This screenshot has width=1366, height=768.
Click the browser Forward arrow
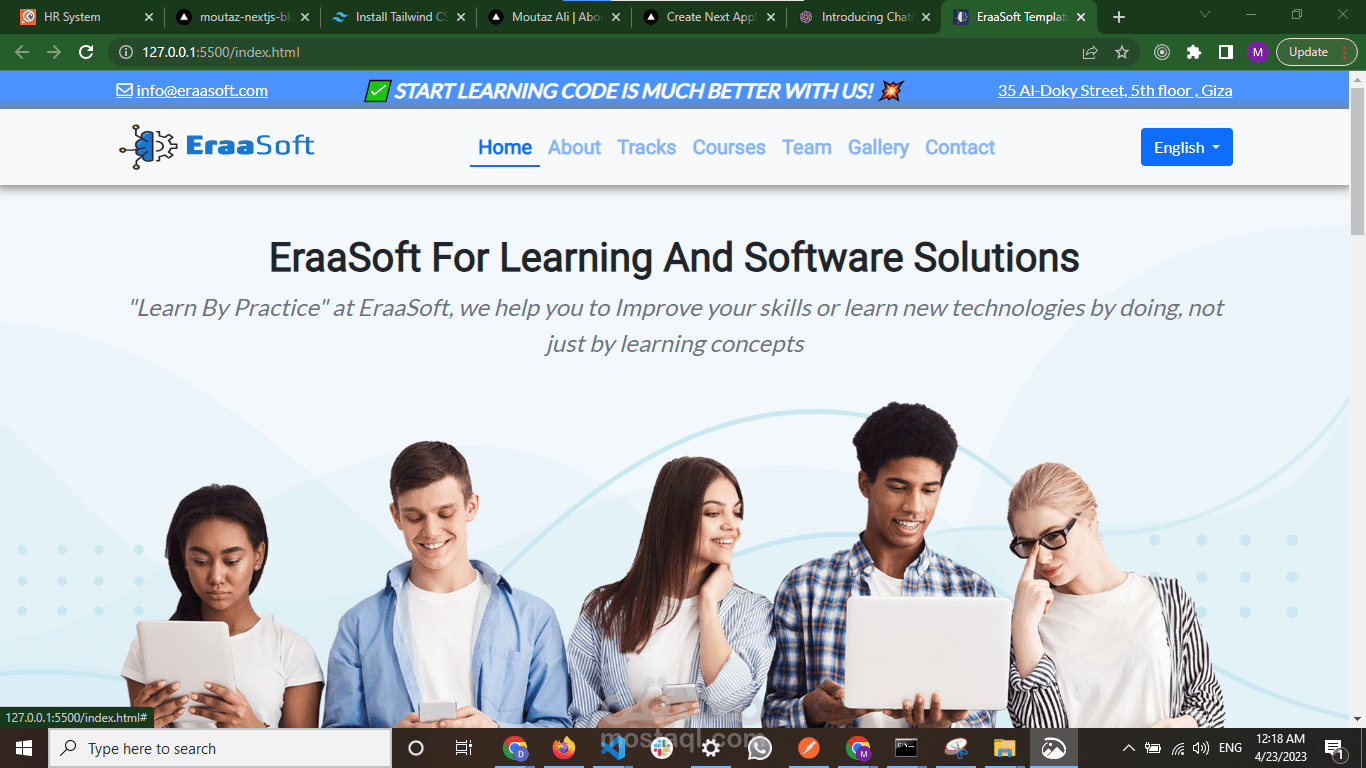54,52
